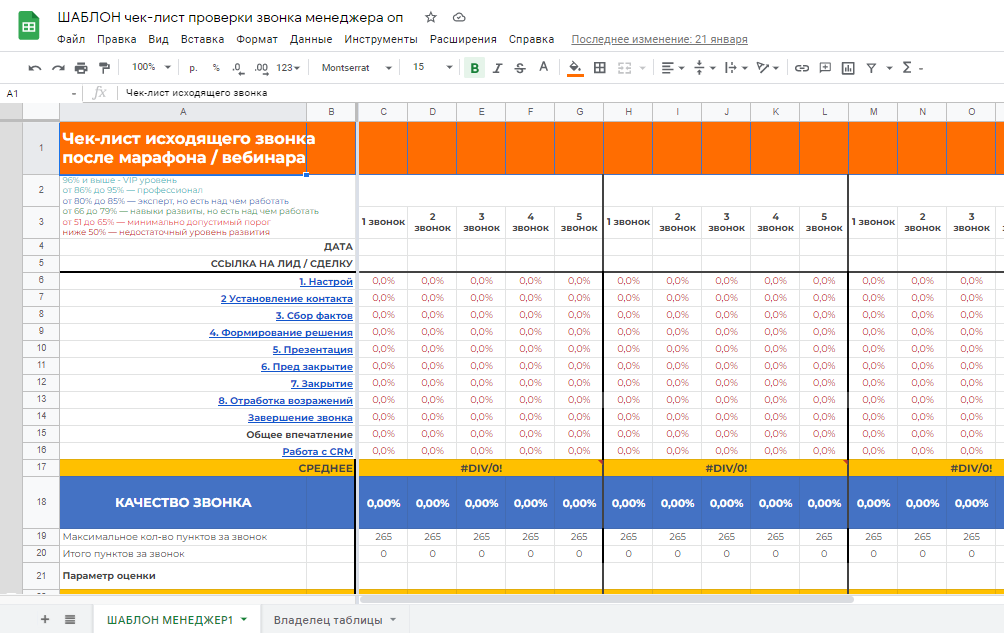
Task: Toggle bold formatting
Action: [474, 68]
